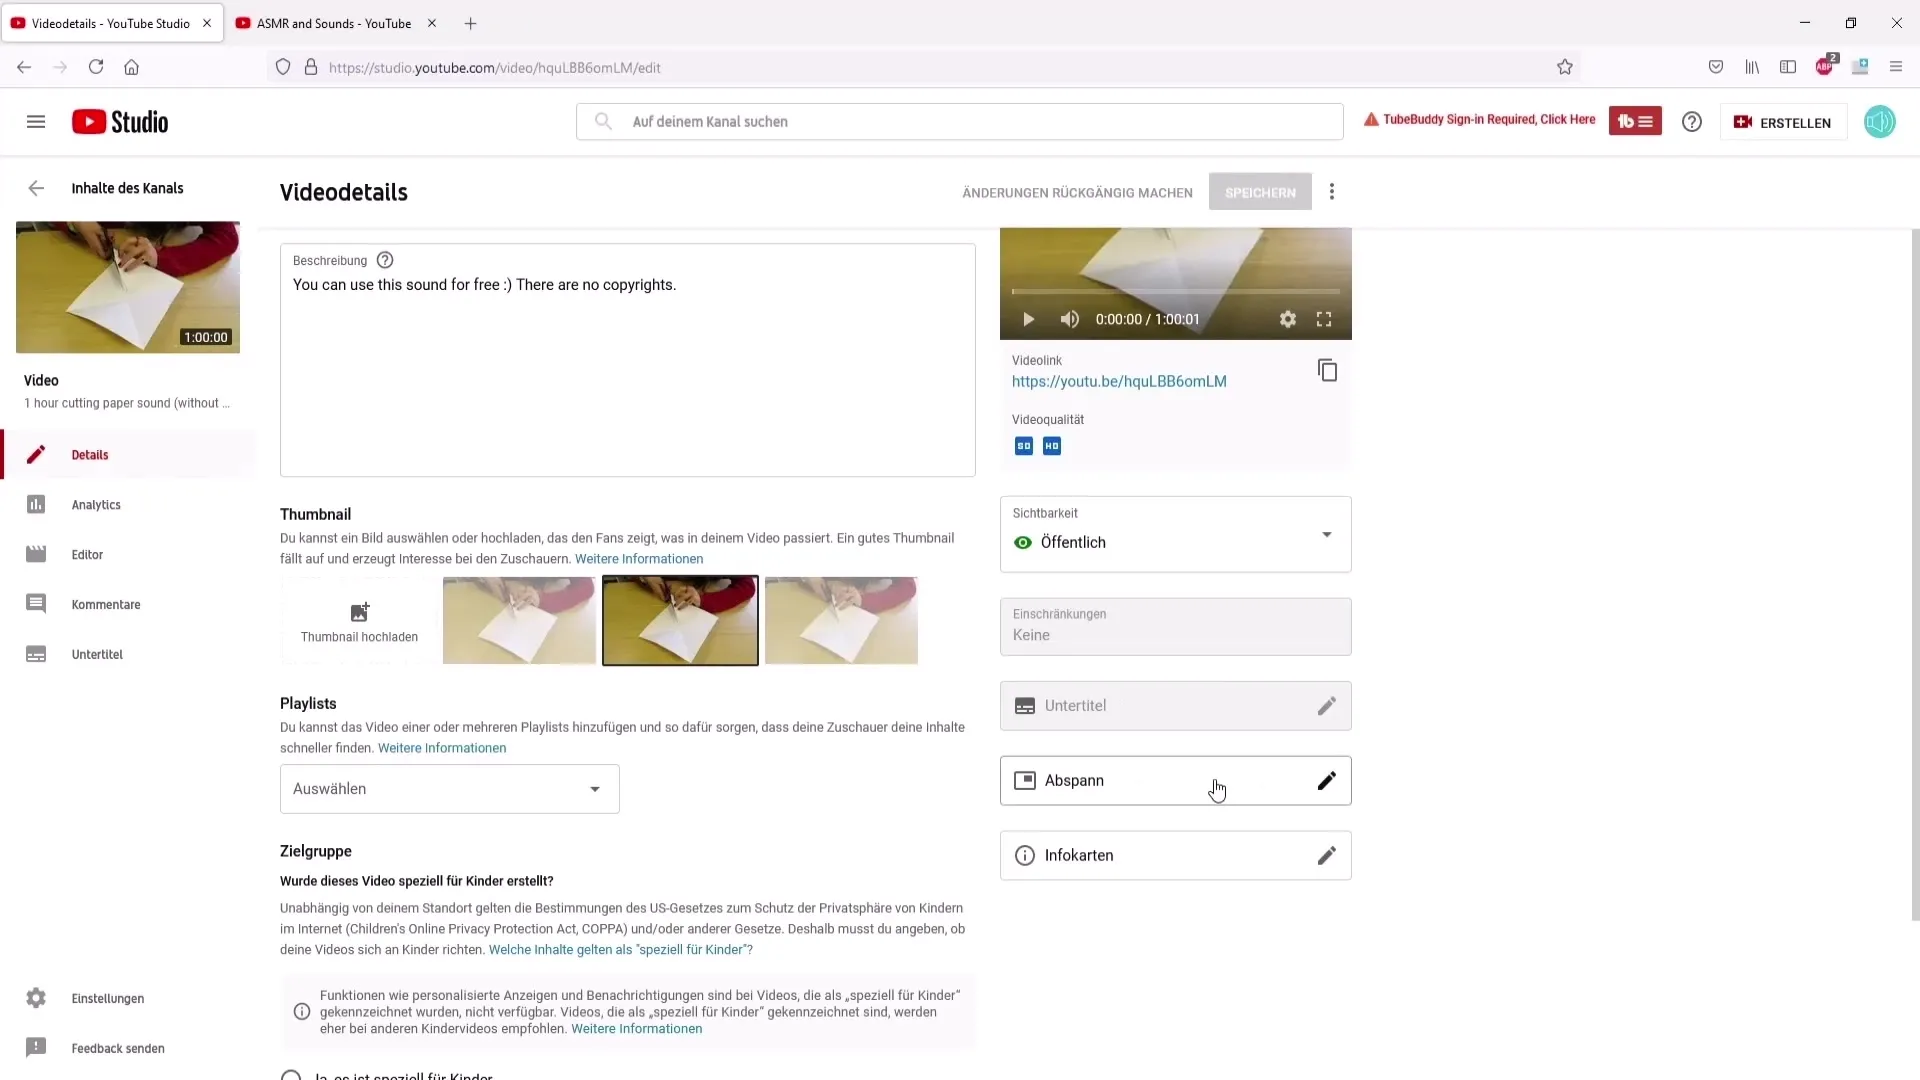Click play button on video preview
Image resolution: width=1920 pixels, height=1080 pixels.
point(1029,319)
